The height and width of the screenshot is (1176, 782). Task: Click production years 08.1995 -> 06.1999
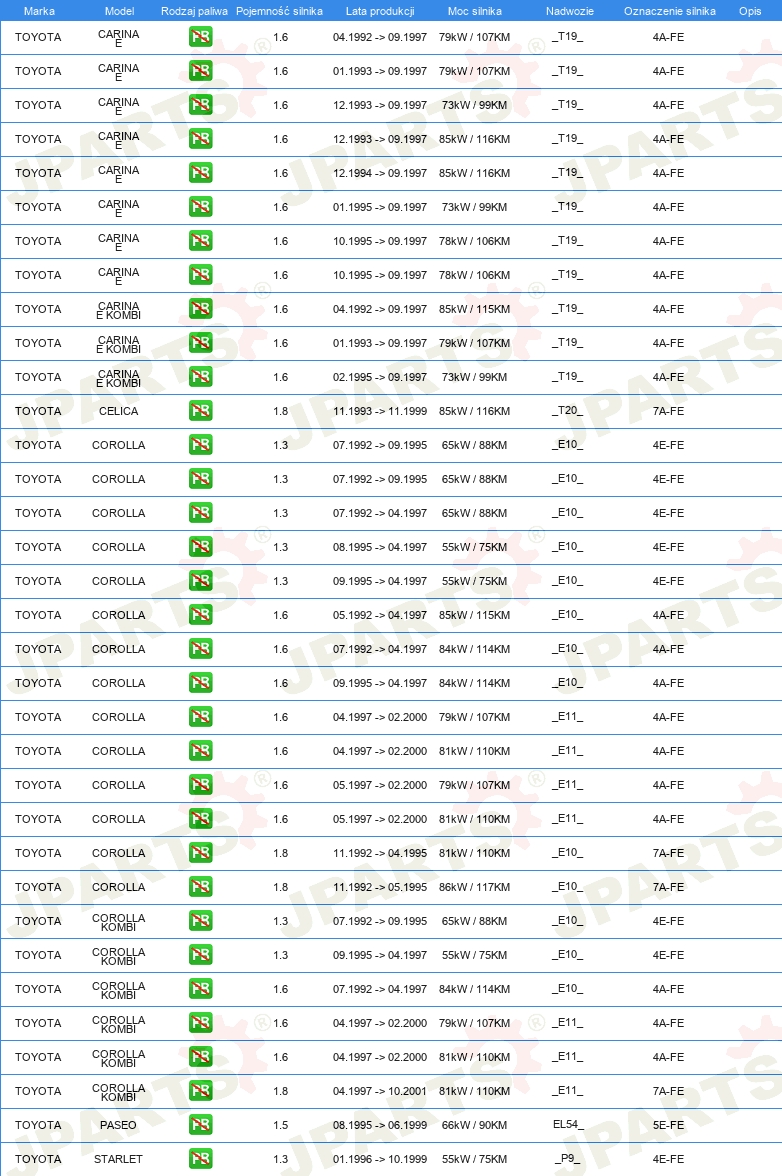point(380,1125)
